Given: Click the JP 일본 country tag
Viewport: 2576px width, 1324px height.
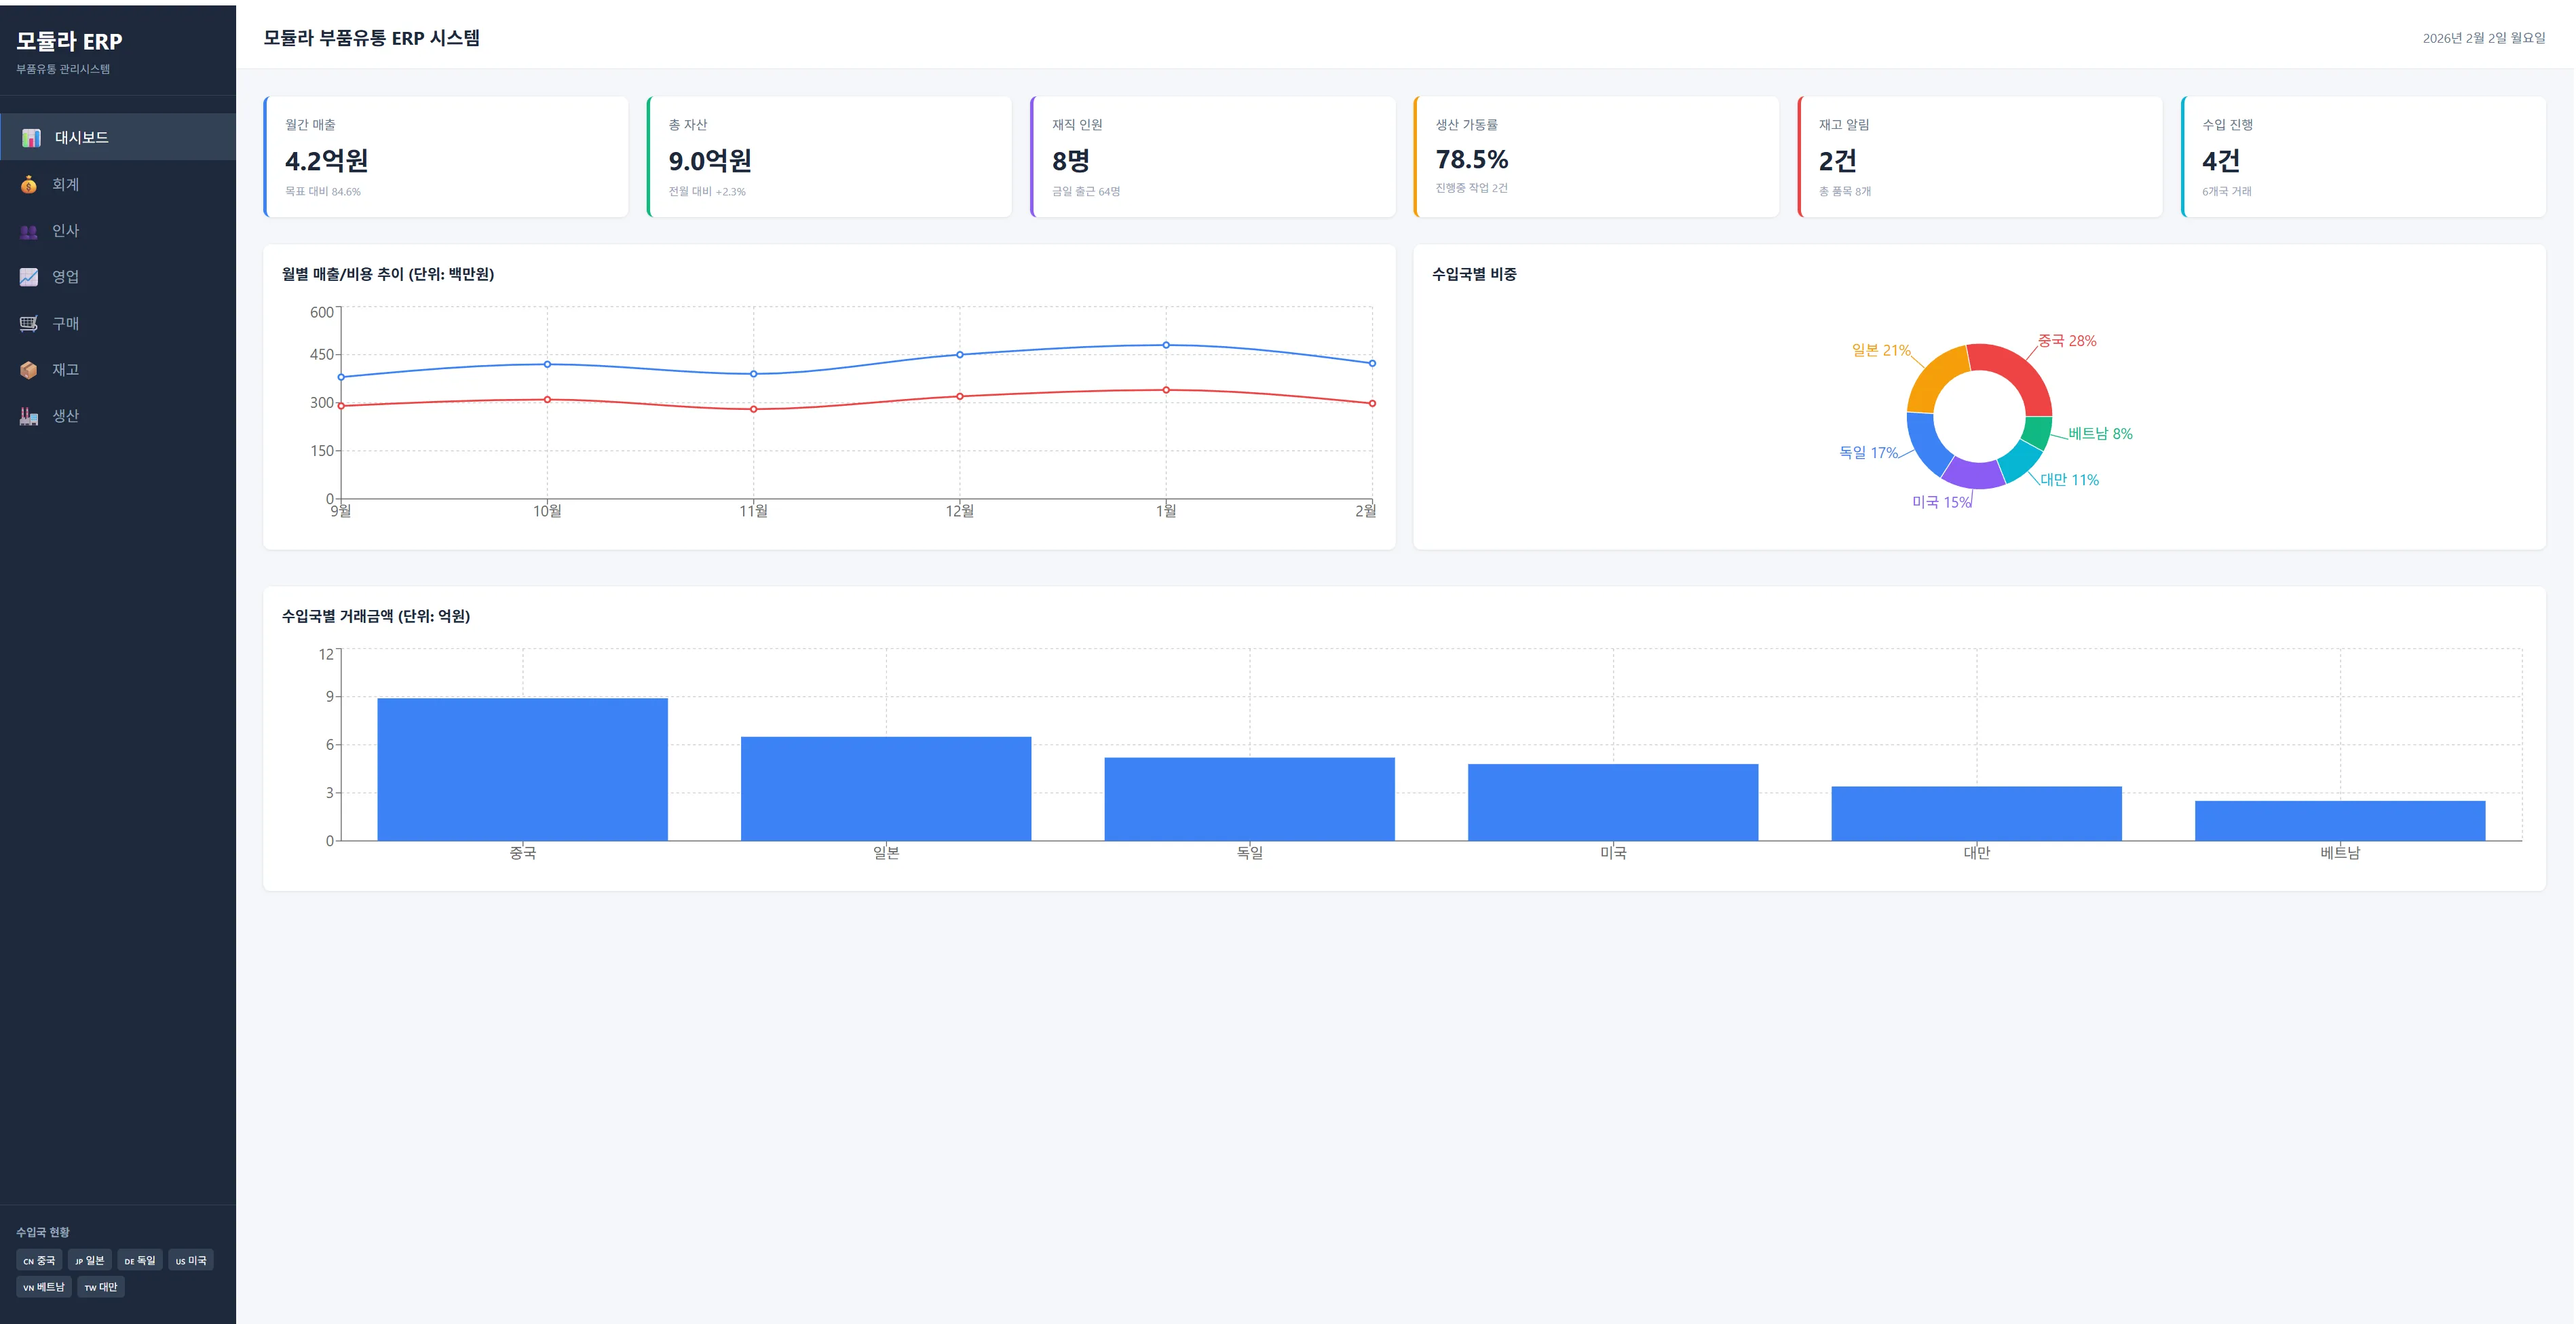Looking at the screenshot, I should pos(90,1260).
